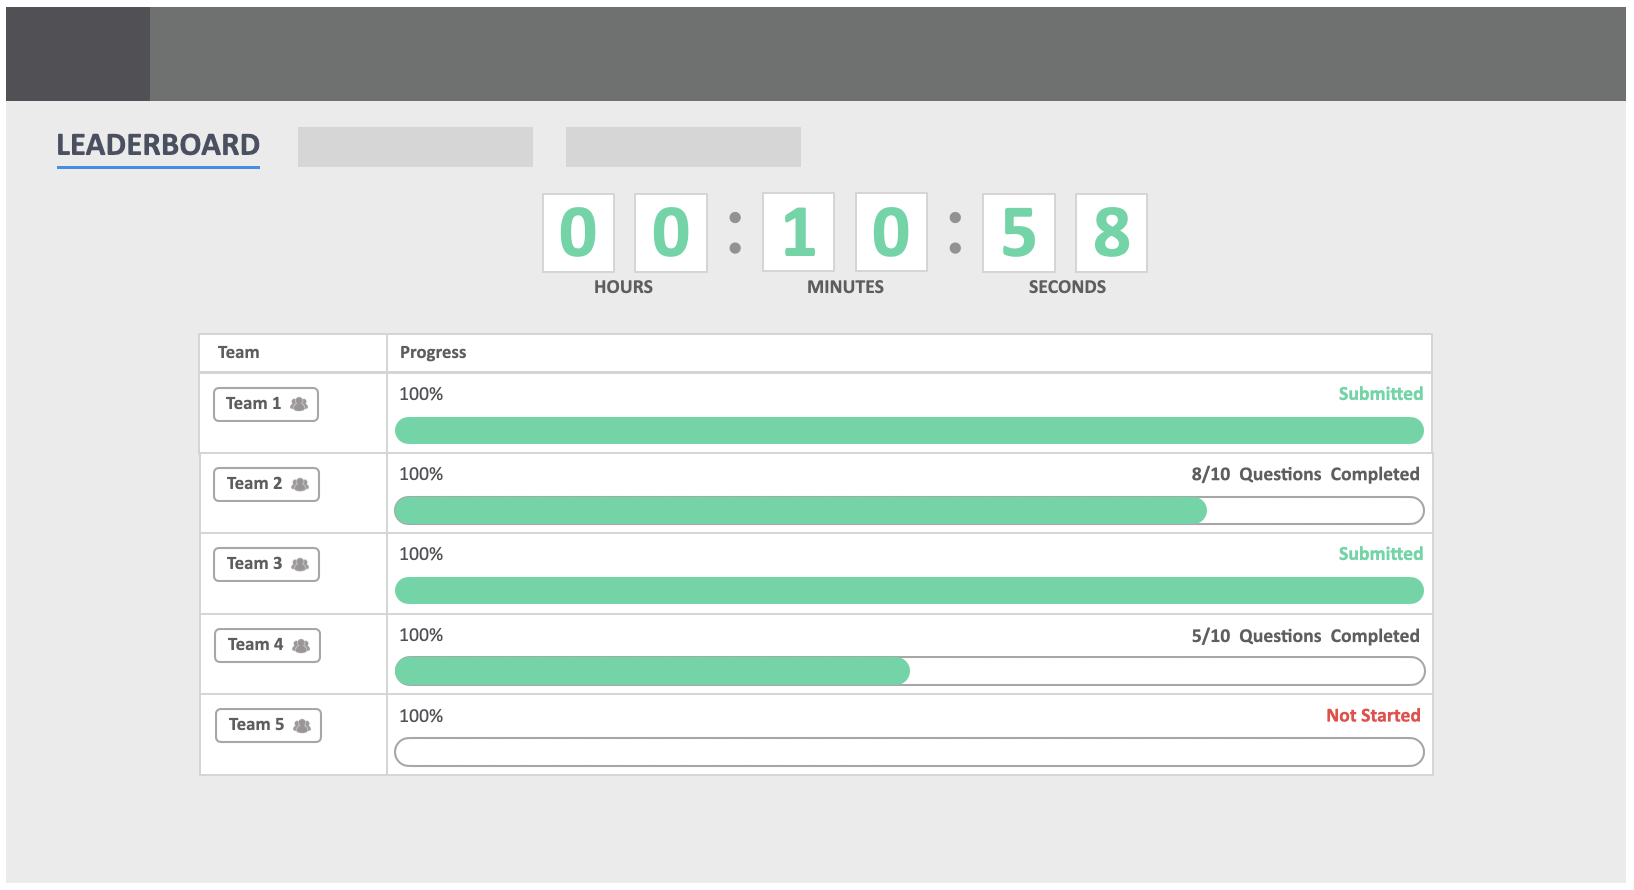Screen dimensions: 1634x890
Task: Select the first blank tab beside LEADERBOARD
Action: point(415,147)
